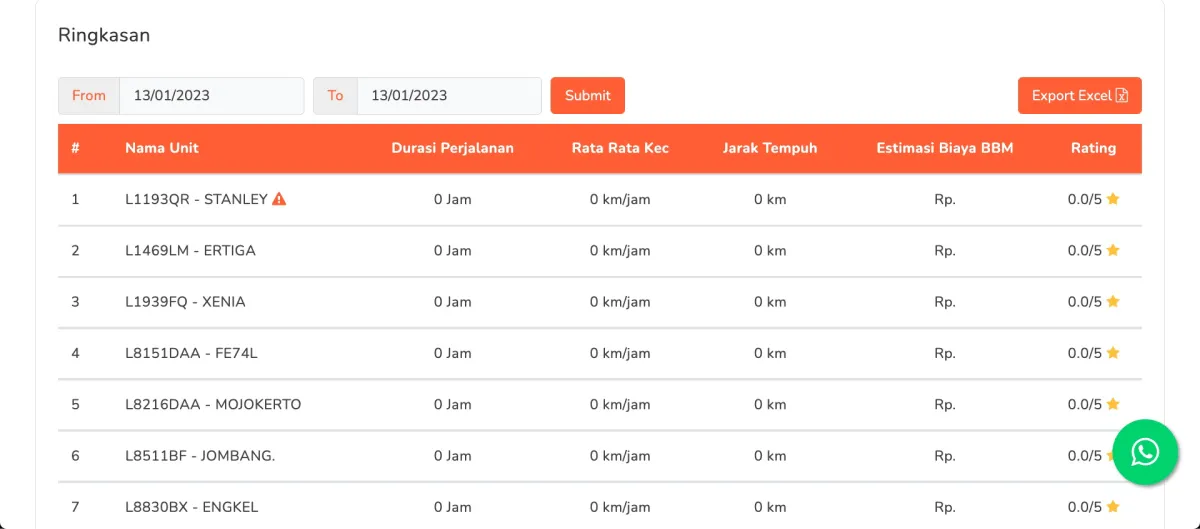Click the warning icon beside L1193QR - STANLEY

coord(279,199)
